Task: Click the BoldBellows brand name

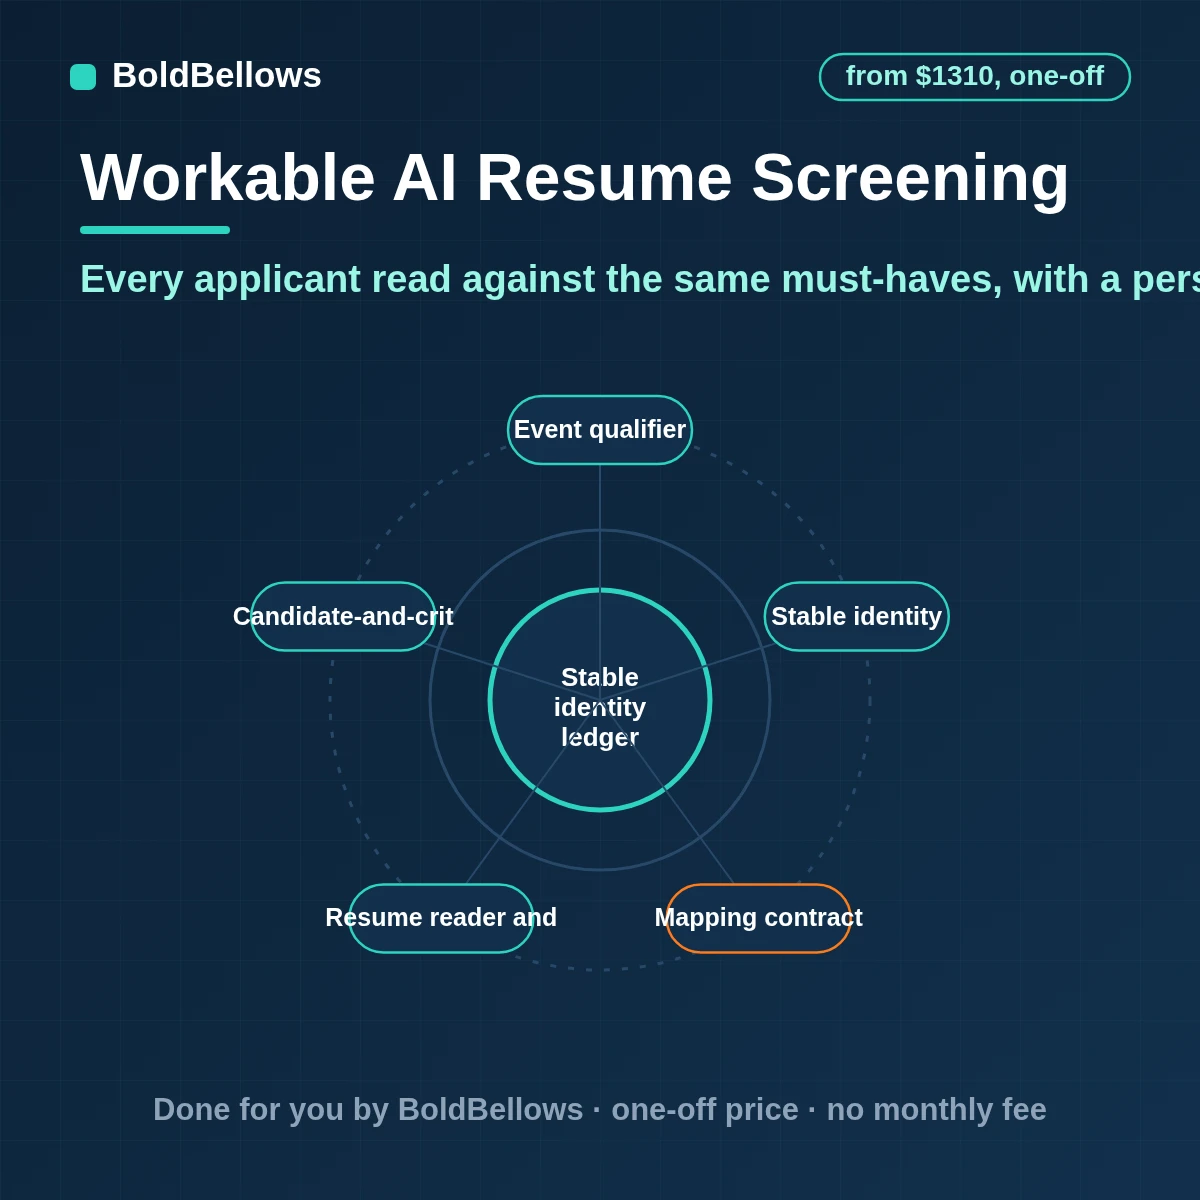Action: click(x=217, y=76)
